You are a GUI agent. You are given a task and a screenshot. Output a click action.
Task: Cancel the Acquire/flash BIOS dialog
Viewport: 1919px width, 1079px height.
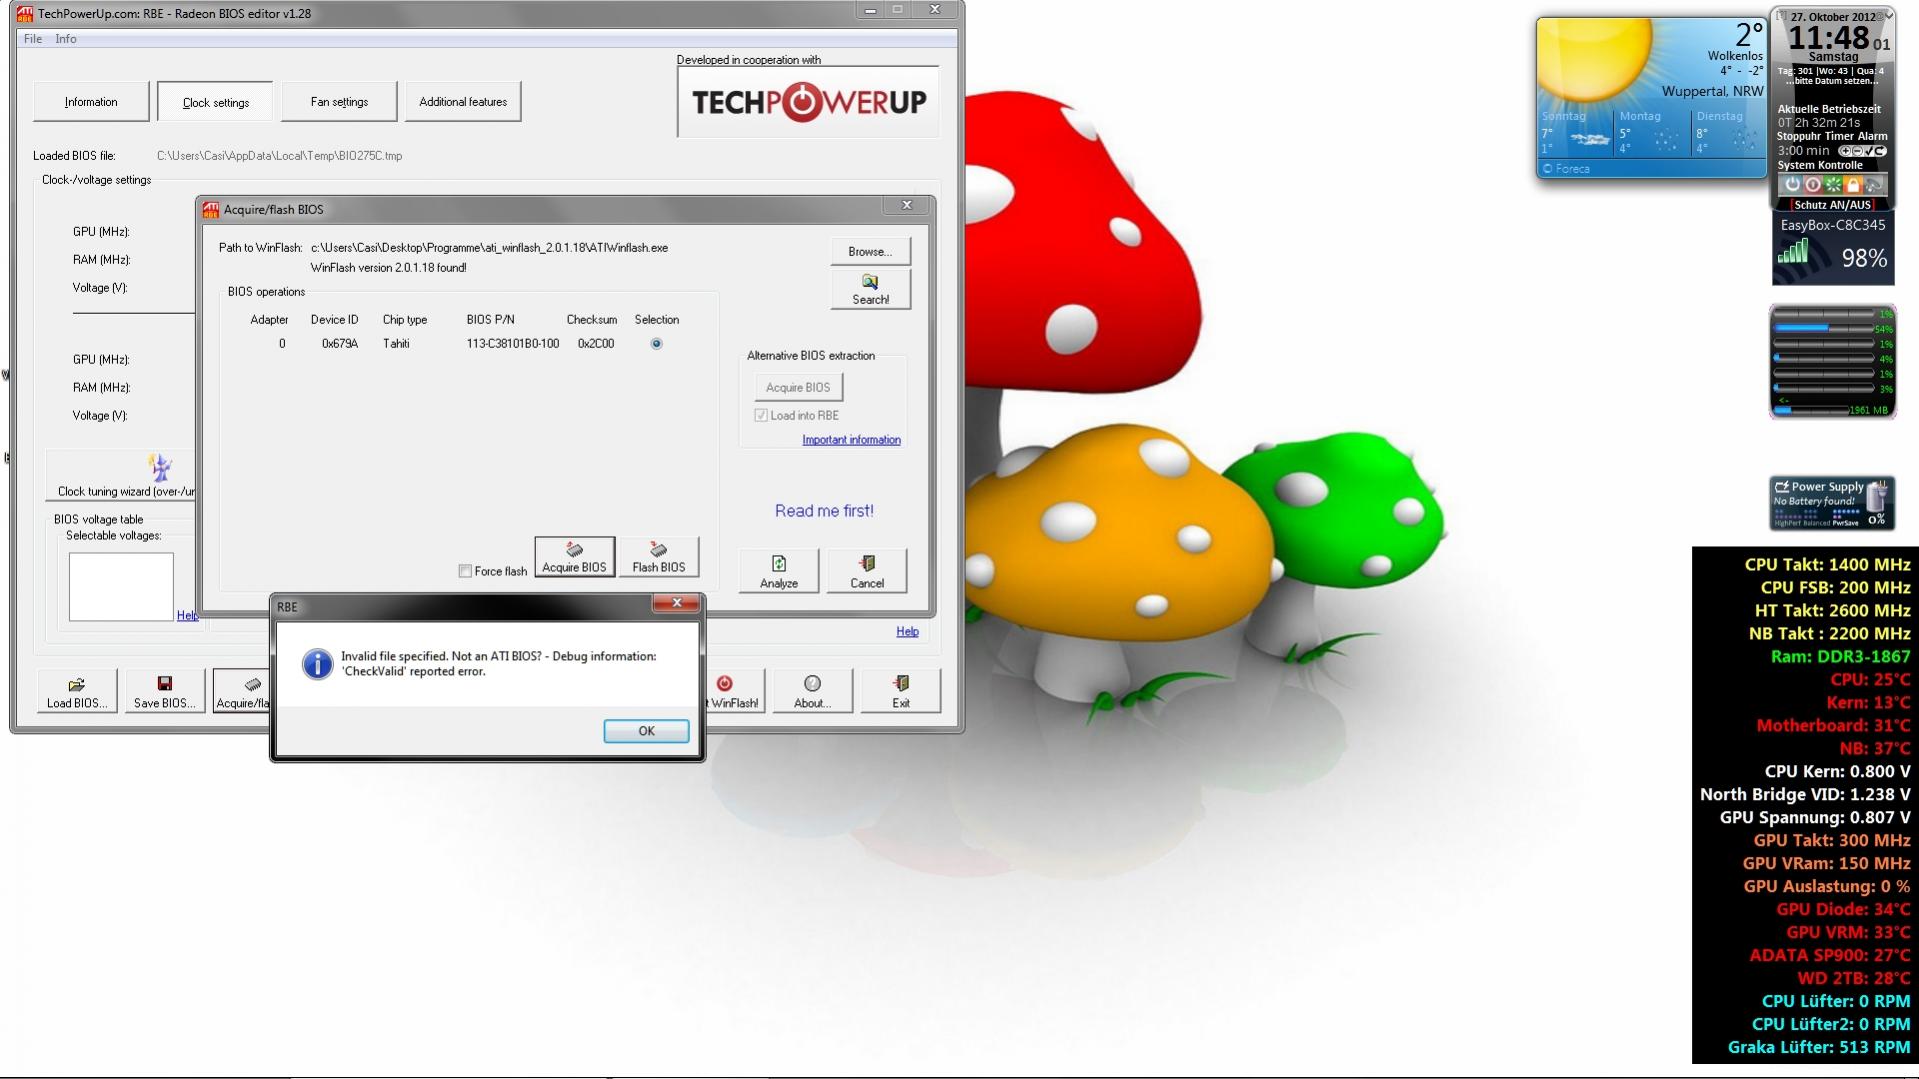tap(867, 571)
